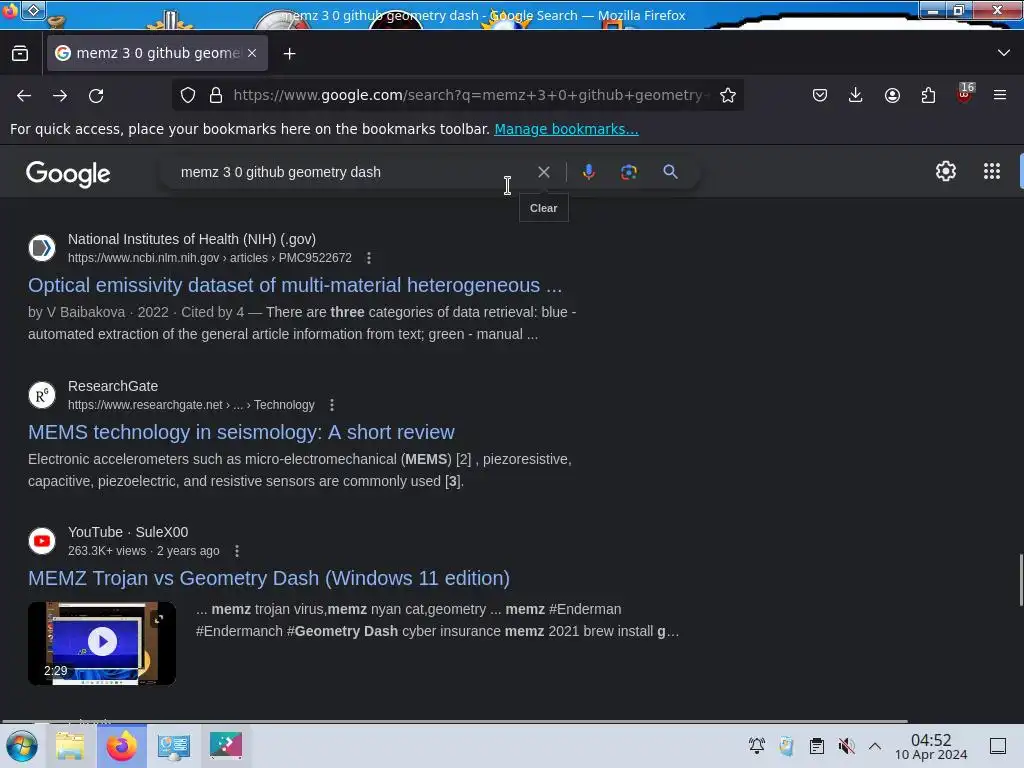Expand the list all tabs chevron
1024x768 pixels.
pyautogui.click(x=1004, y=53)
